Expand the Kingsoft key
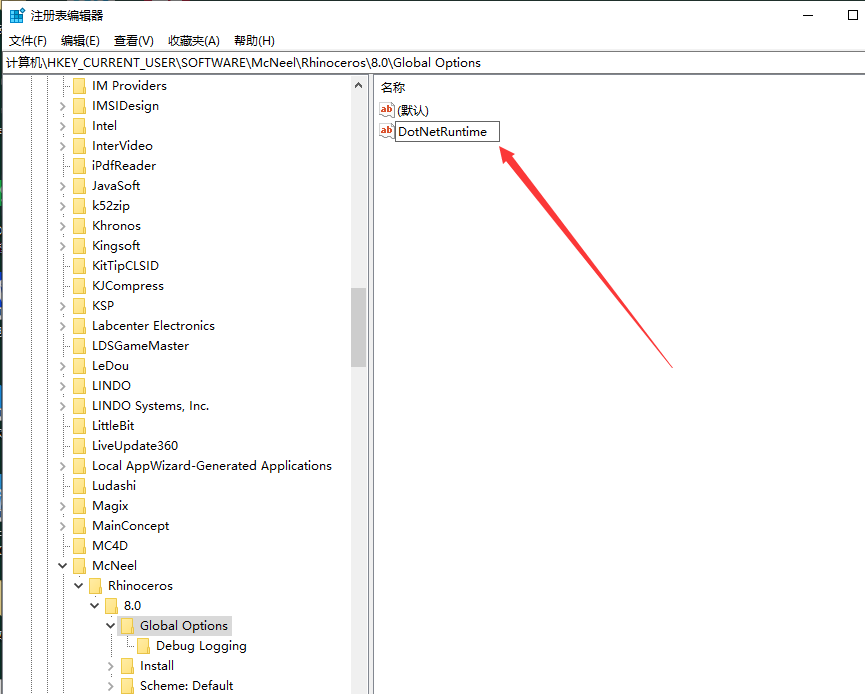 (62, 245)
